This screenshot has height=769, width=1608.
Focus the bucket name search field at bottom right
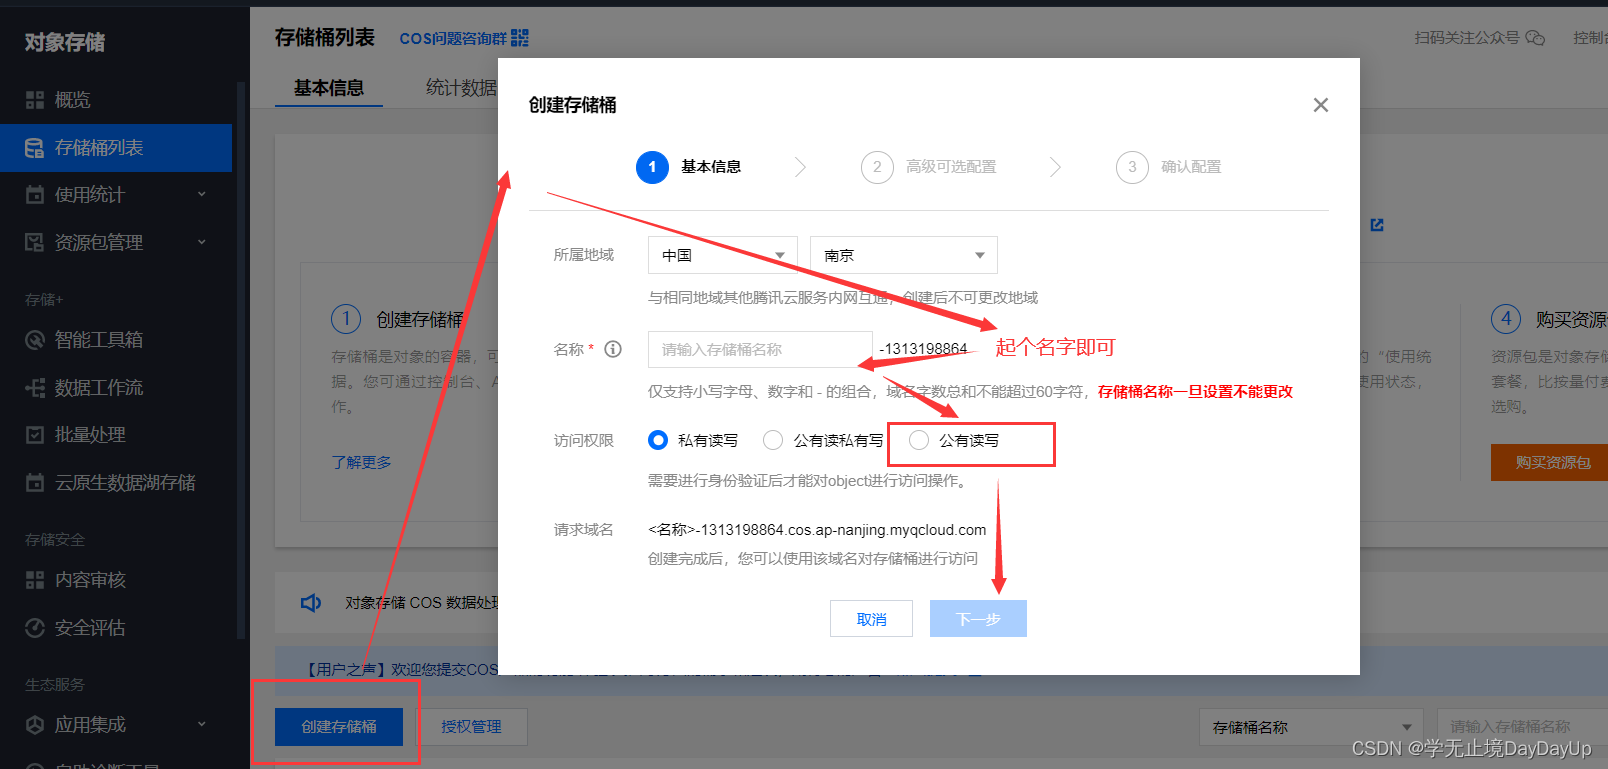1522,727
